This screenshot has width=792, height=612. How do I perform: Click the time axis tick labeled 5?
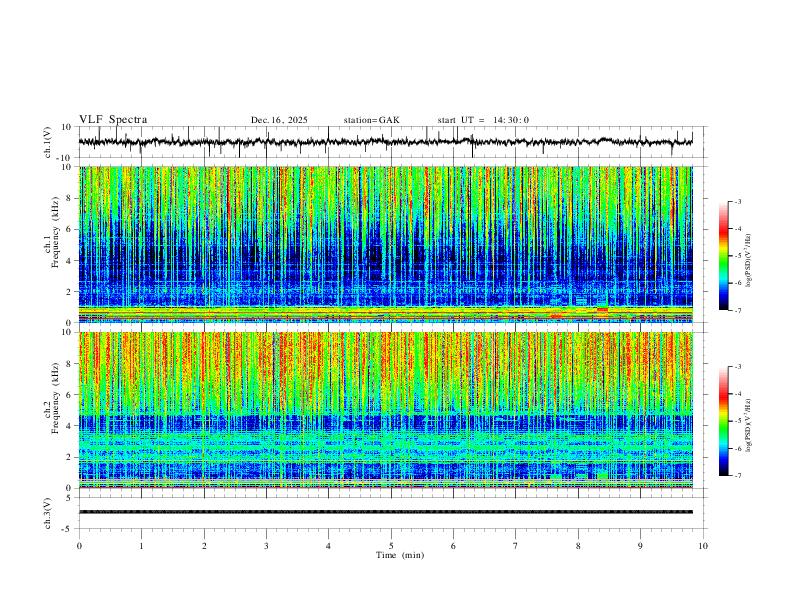coord(391,546)
